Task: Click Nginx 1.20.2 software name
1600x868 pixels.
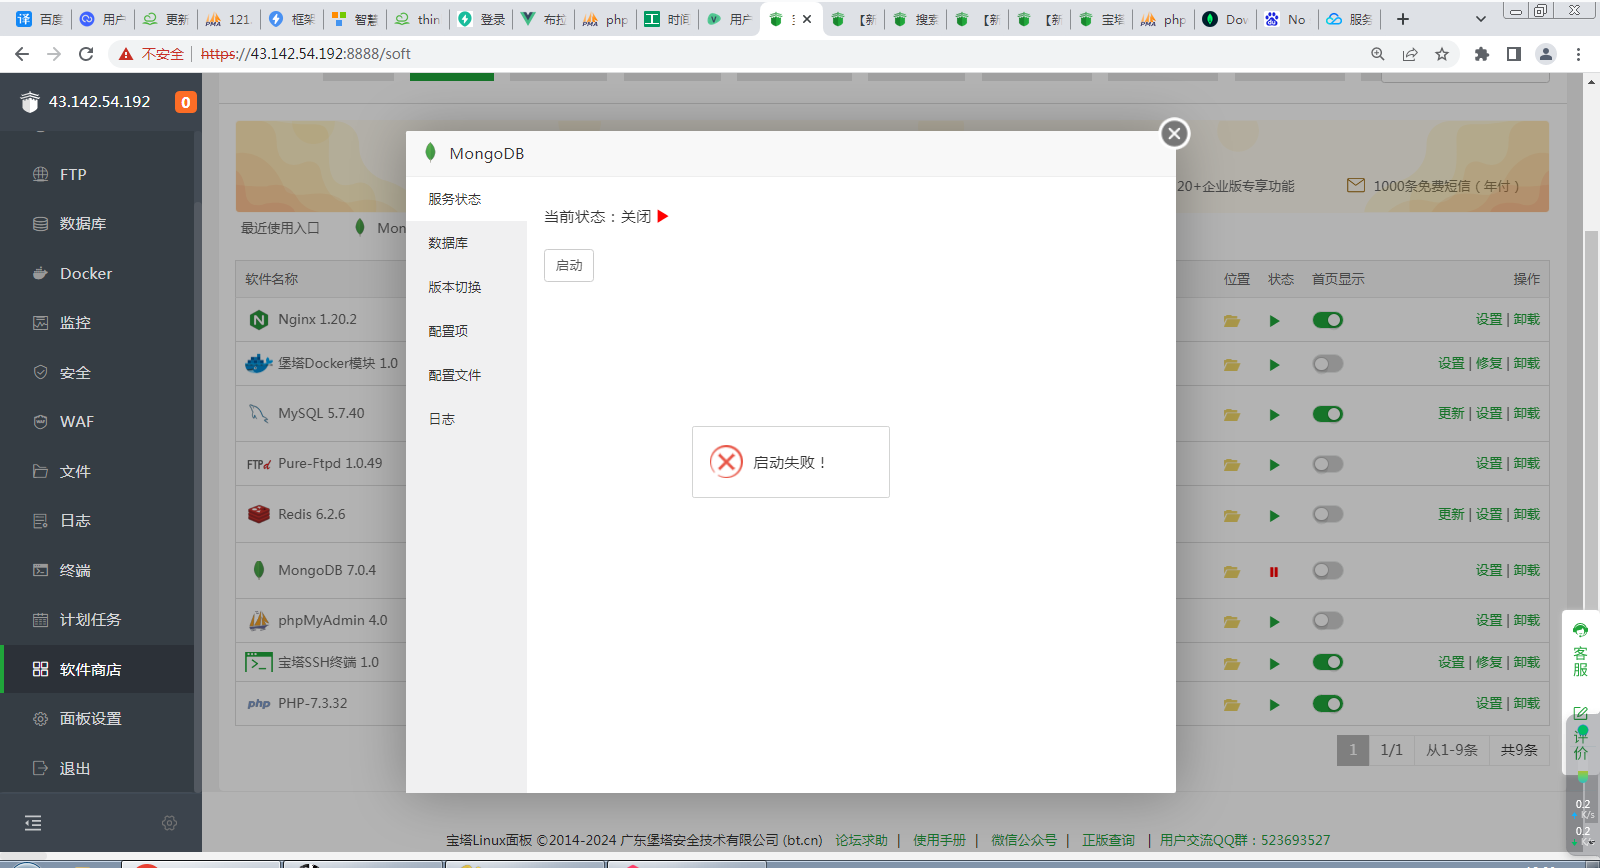Action: click(317, 319)
